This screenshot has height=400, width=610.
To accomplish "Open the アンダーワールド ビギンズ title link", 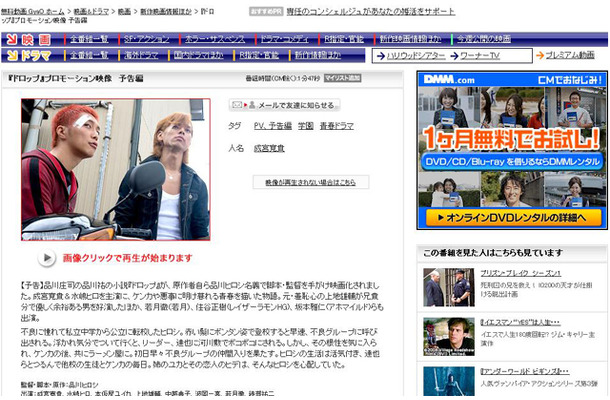I will click(x=525, y=371).
